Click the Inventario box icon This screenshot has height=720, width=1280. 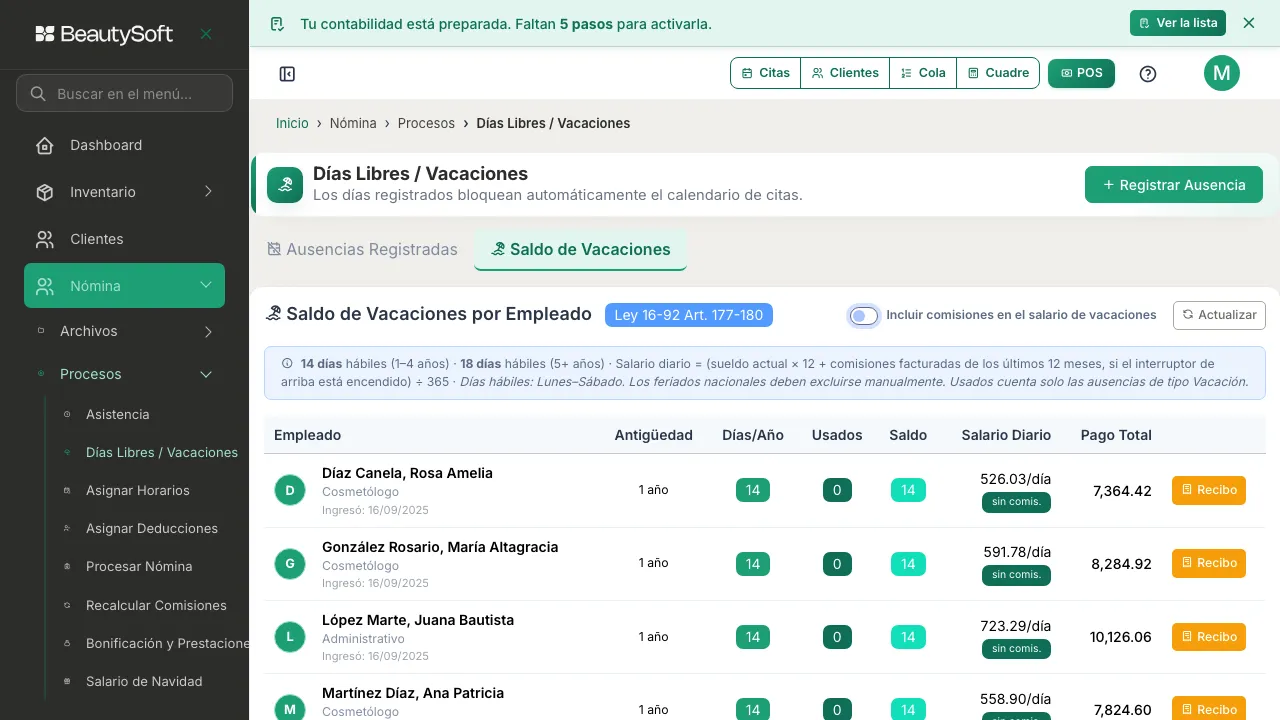[x=45, y=192]
